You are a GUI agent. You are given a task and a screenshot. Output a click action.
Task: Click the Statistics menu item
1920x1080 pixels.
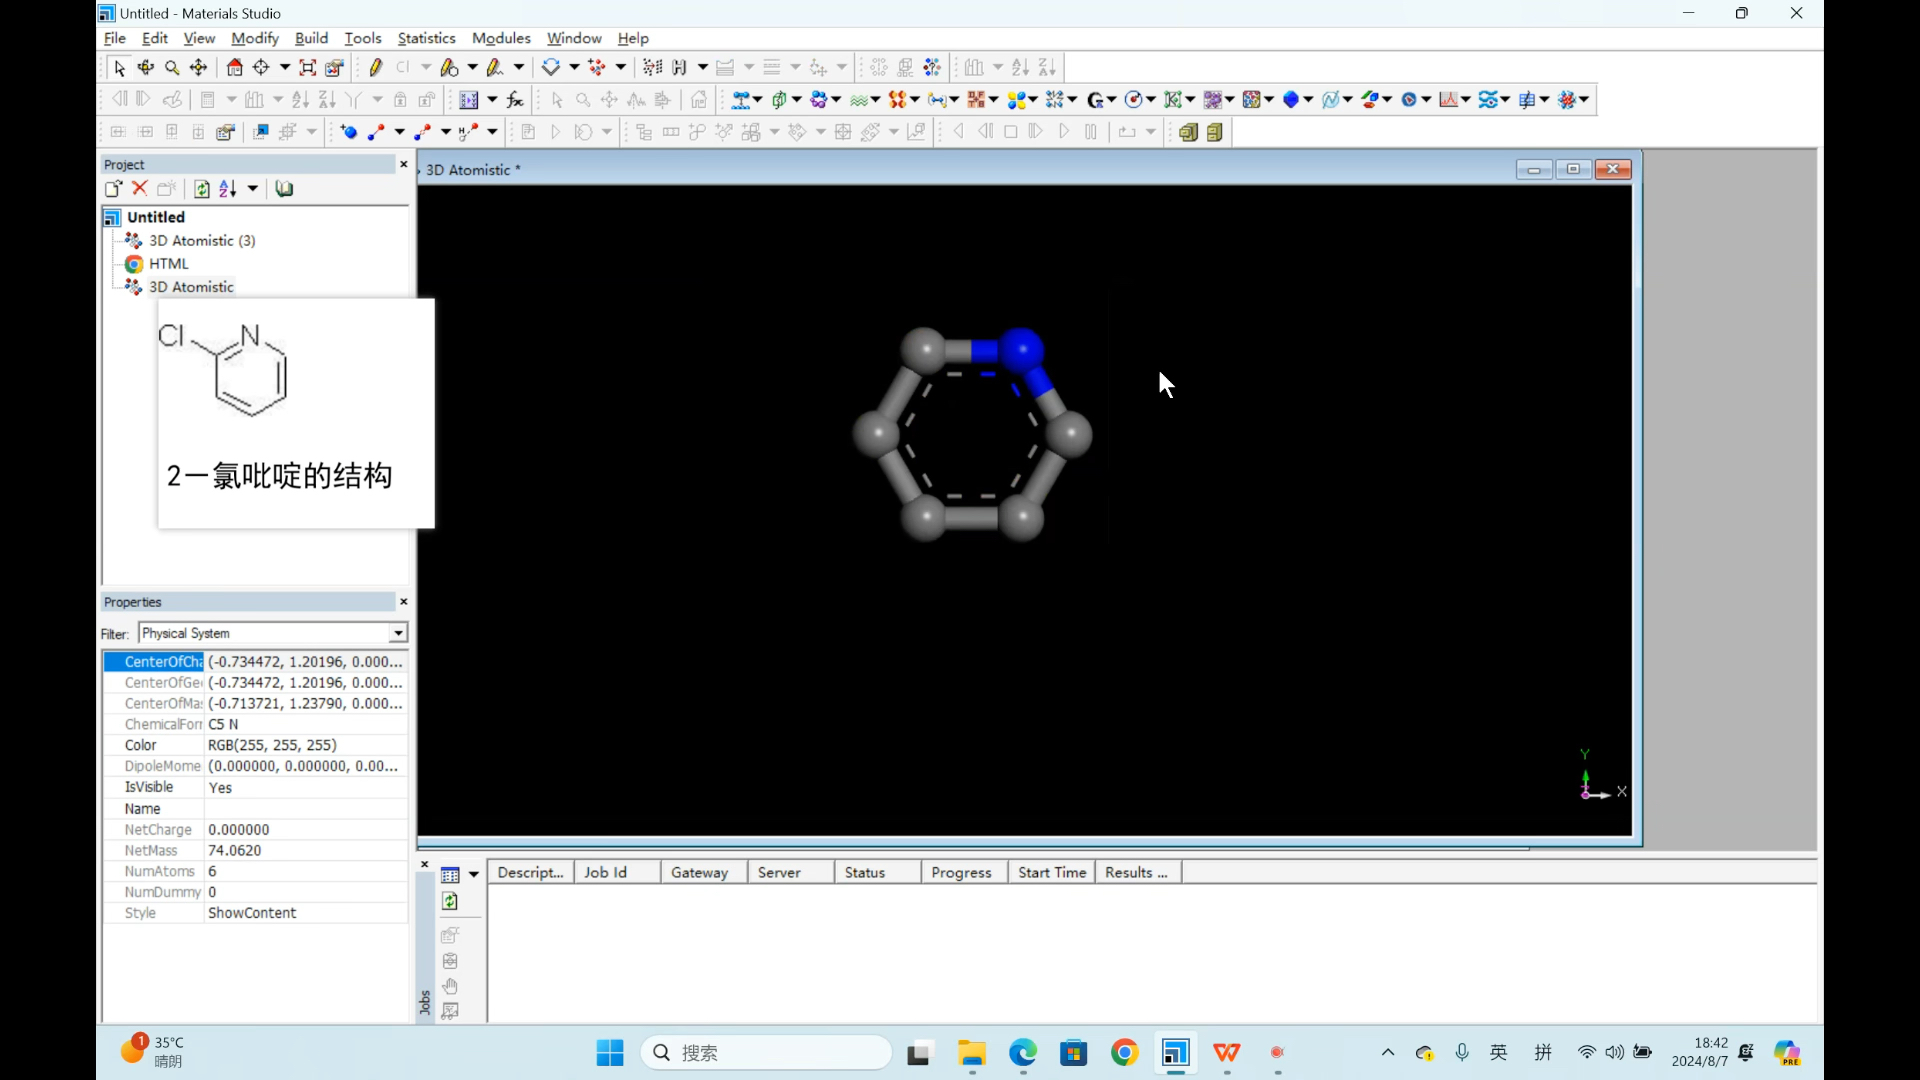425,37
